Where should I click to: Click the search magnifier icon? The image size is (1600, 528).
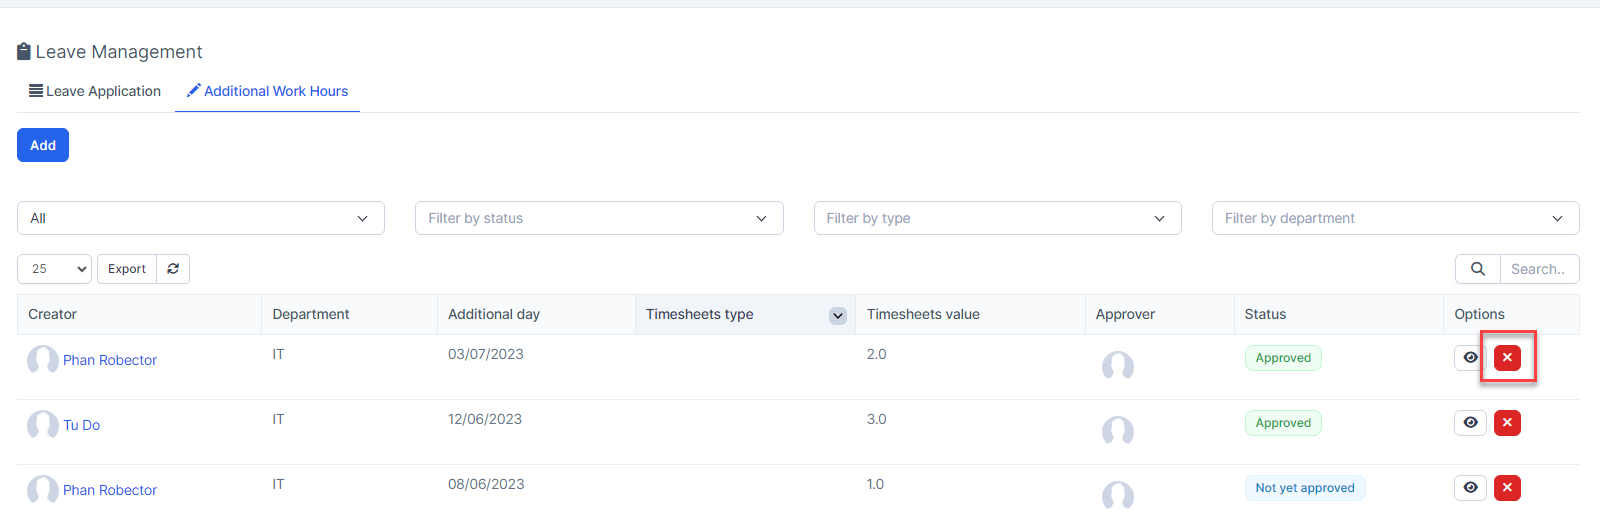pyautogui.click(x=1477, y=269)
